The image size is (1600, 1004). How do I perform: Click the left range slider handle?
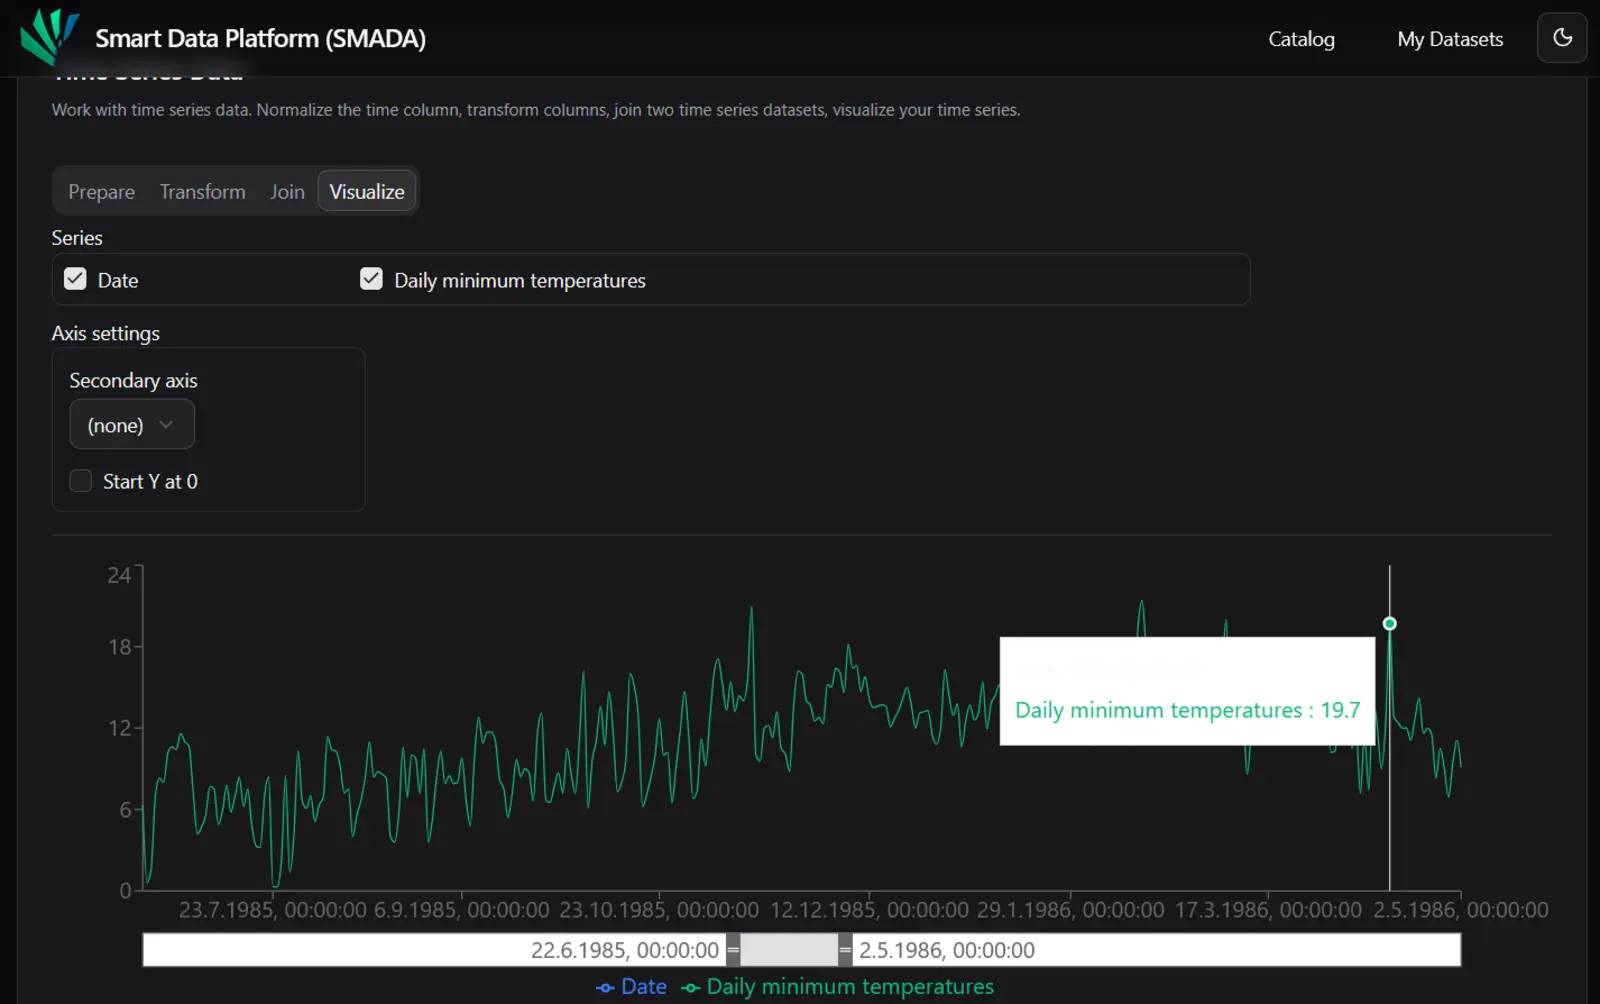733,950
